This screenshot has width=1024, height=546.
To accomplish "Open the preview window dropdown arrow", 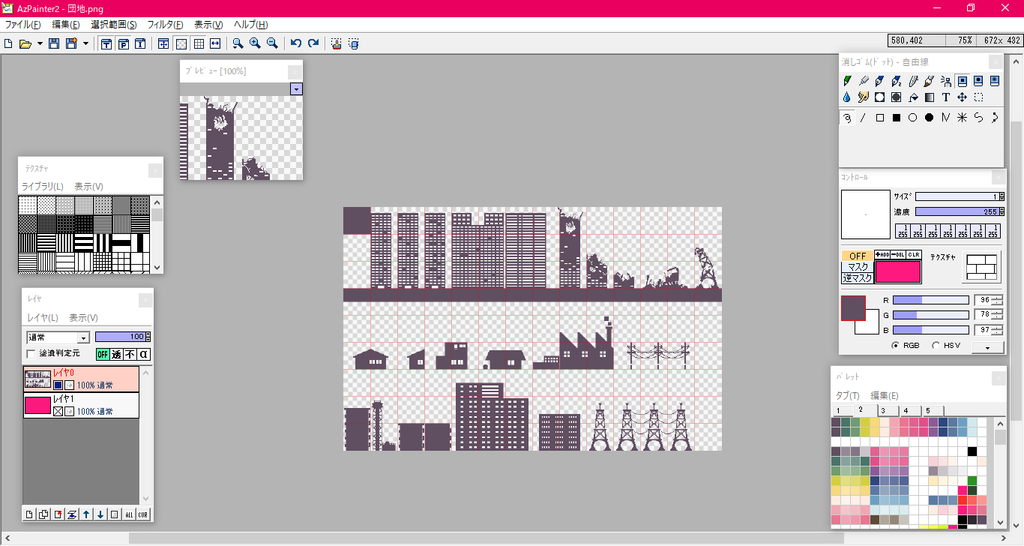I will (296, 89).
